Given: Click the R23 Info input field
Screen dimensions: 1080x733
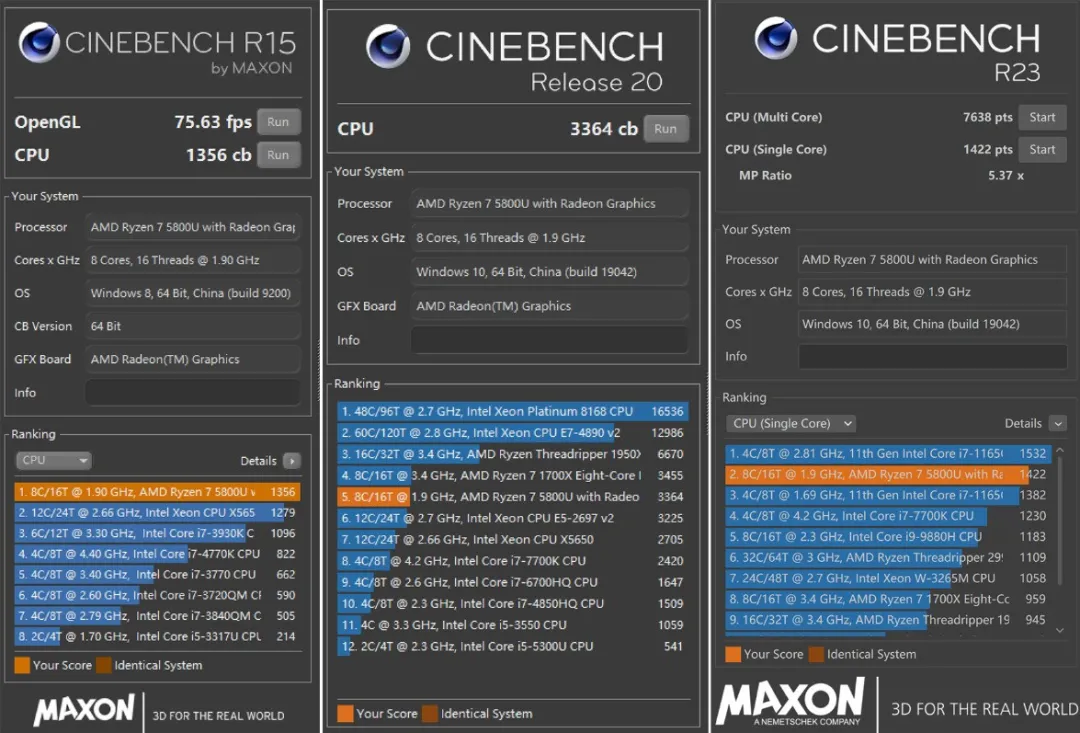Looking at the screenshot, I should (932, 356).
